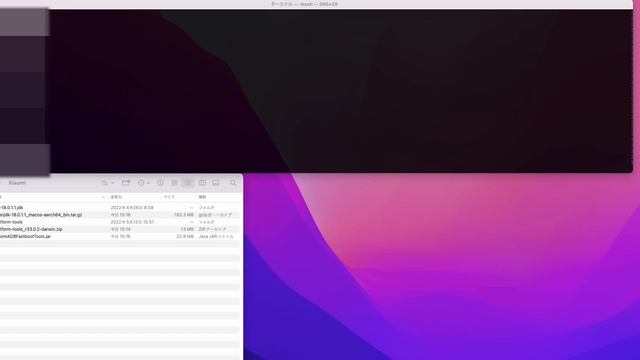The image size is (640, 360).
Task: Click the 今日 15:14 modified time
Action: click(120, 229)
